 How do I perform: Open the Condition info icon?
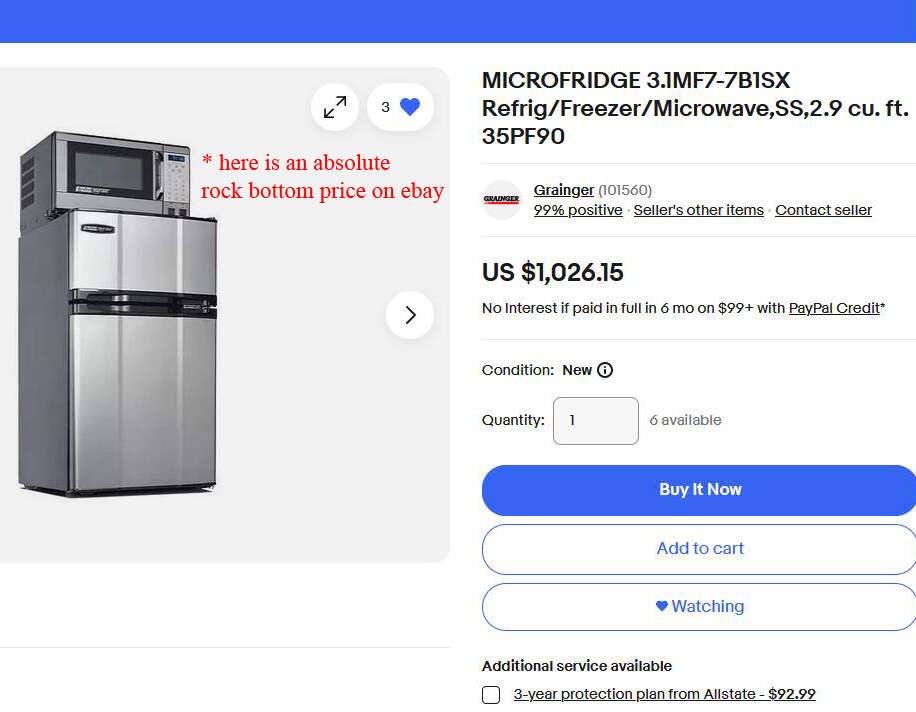pyautogui.click(x=605, y=370)
